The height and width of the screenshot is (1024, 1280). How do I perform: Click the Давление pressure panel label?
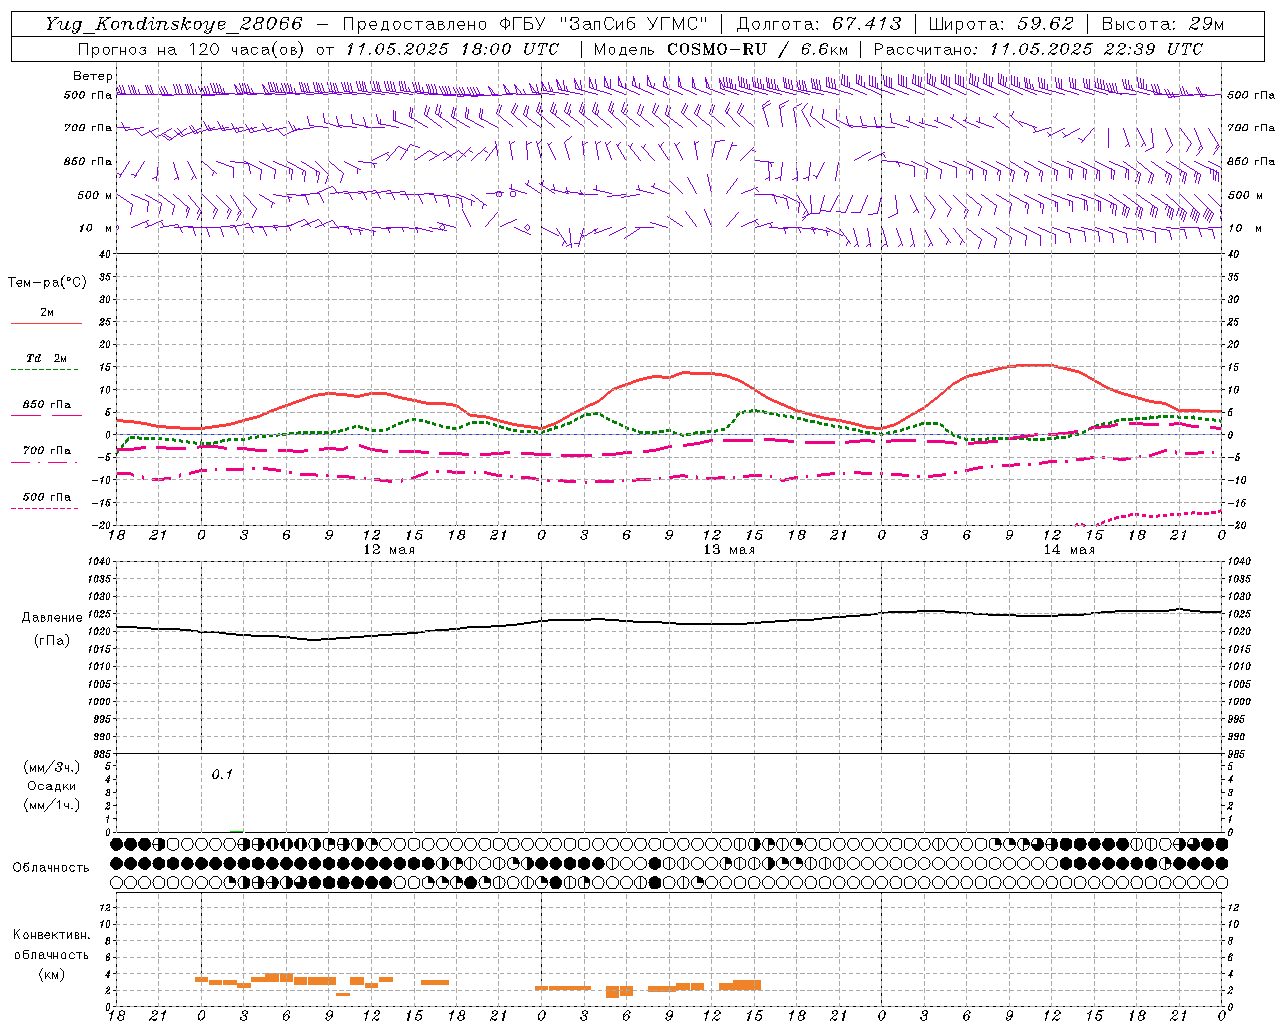click(x=52, y=618)
